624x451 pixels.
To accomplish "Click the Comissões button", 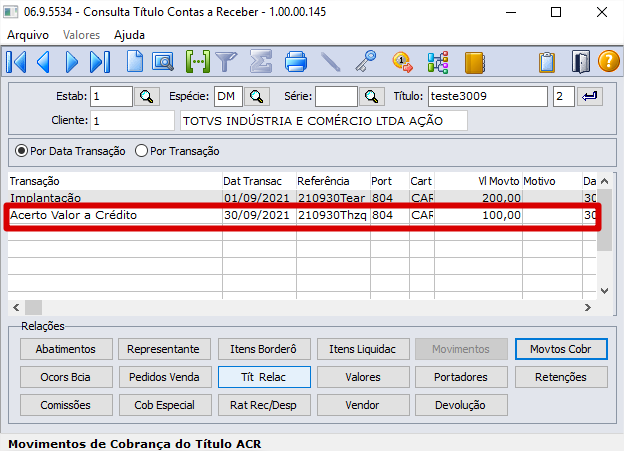I will pyautogui.click(x=66, y=405).
